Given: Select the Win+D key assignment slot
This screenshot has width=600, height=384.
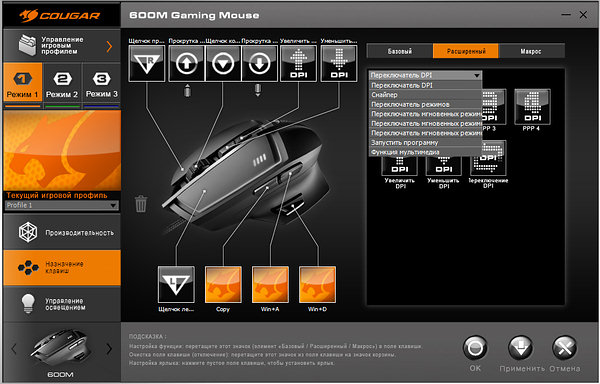Looking at the screenshot, I should (x=317, y=285).
